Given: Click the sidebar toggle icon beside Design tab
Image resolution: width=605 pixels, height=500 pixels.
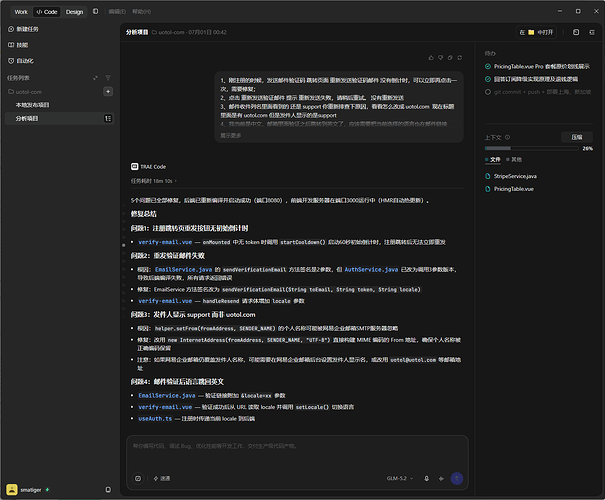Looking at the screenshot, I should [95, 12].
